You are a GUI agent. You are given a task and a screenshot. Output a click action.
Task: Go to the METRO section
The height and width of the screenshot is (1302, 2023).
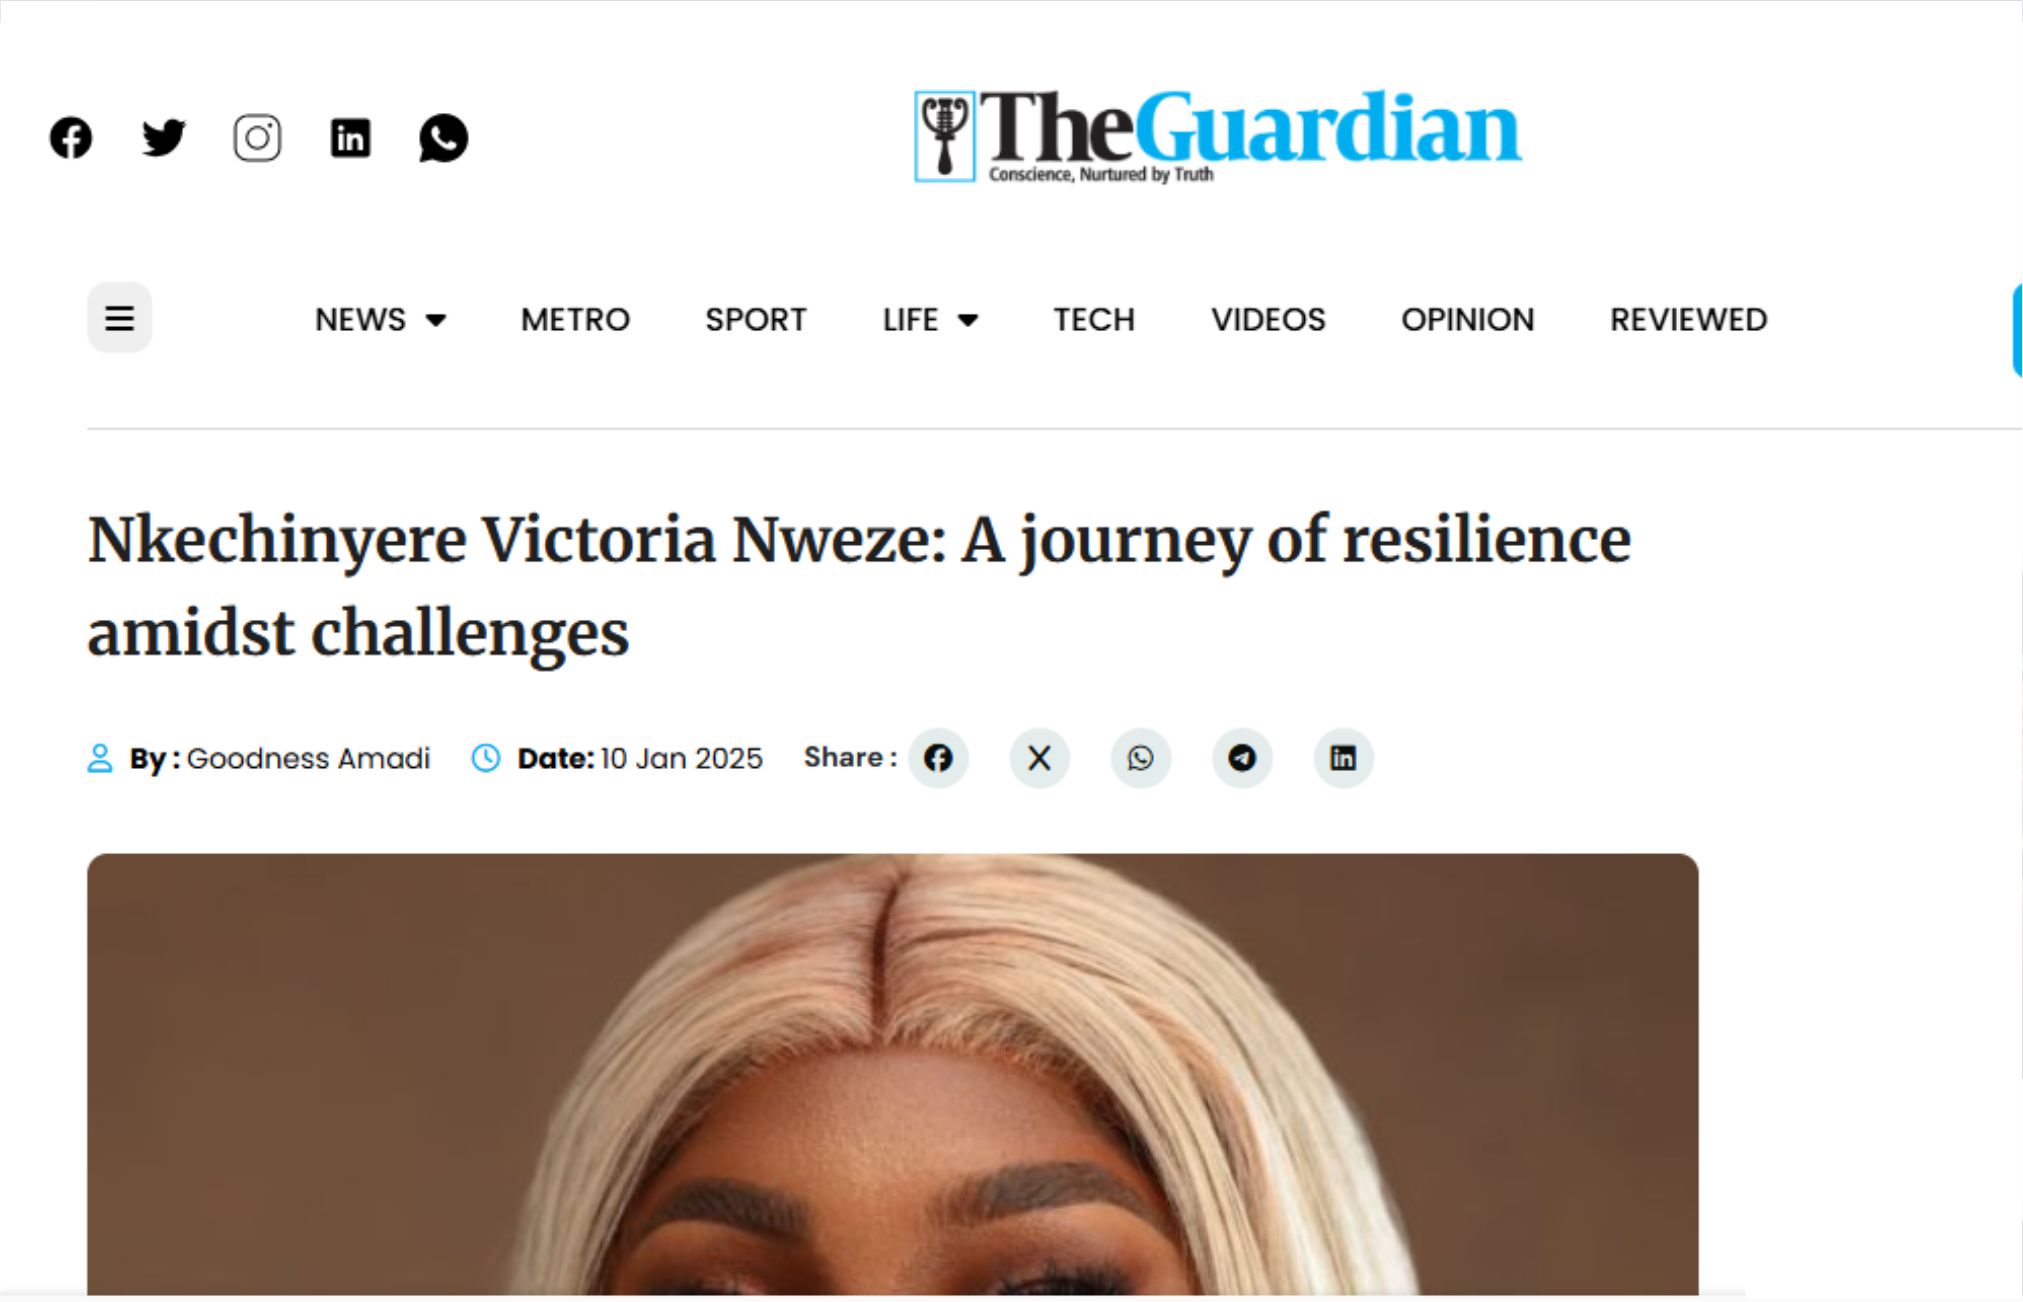575,320
